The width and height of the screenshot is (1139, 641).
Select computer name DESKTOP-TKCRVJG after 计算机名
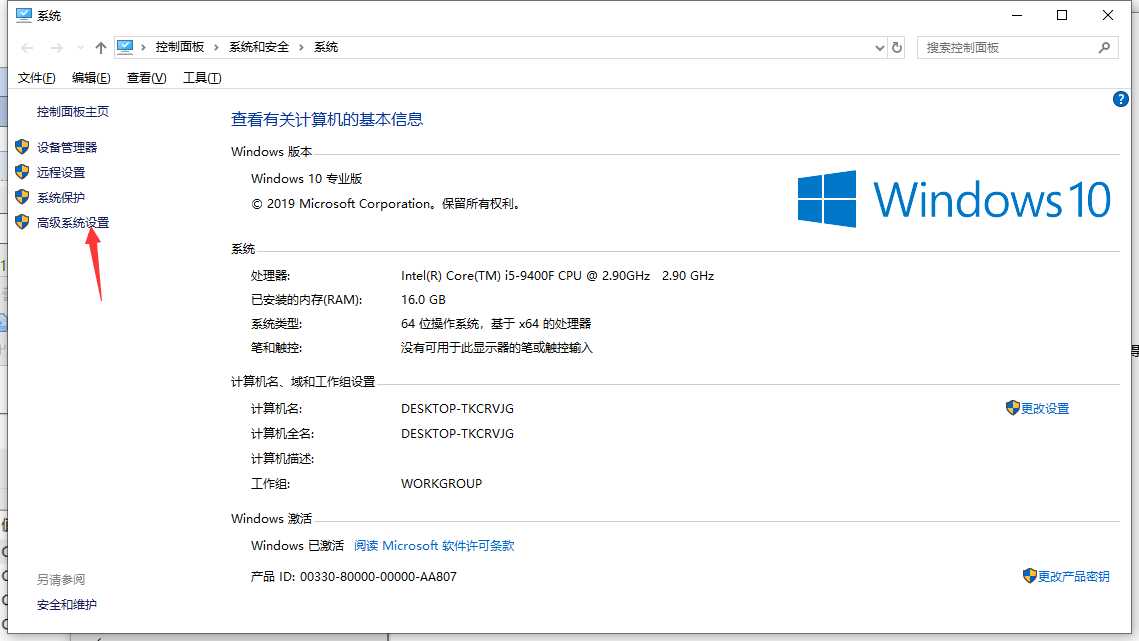457,408
